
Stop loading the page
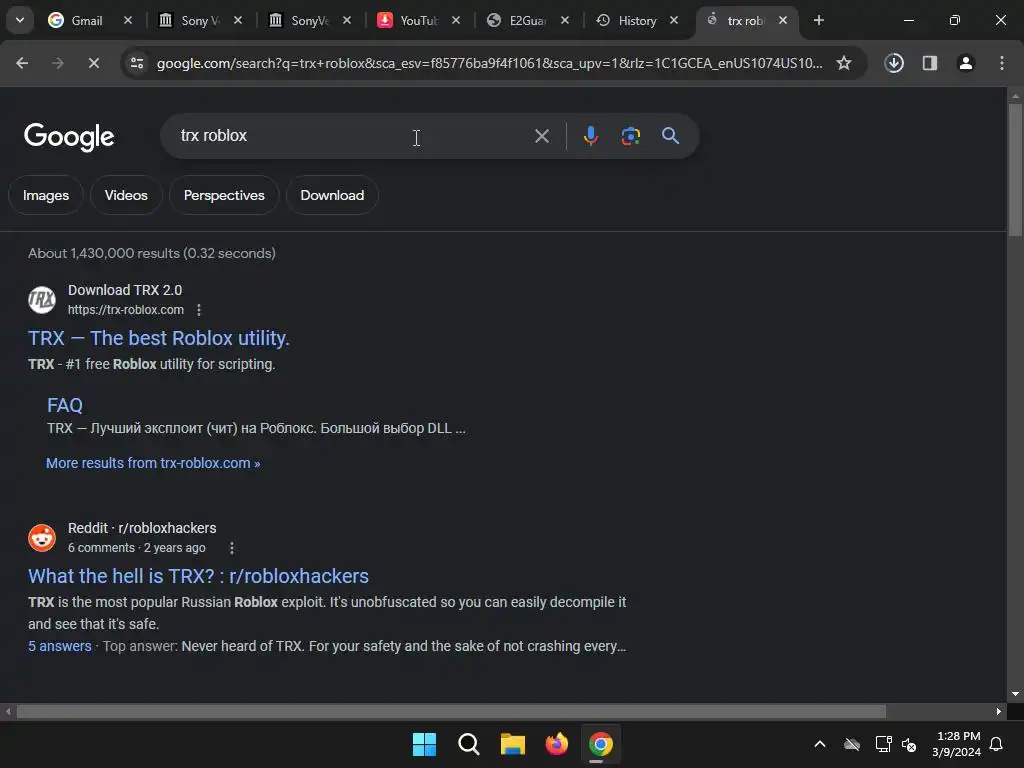tap(94, 63)
